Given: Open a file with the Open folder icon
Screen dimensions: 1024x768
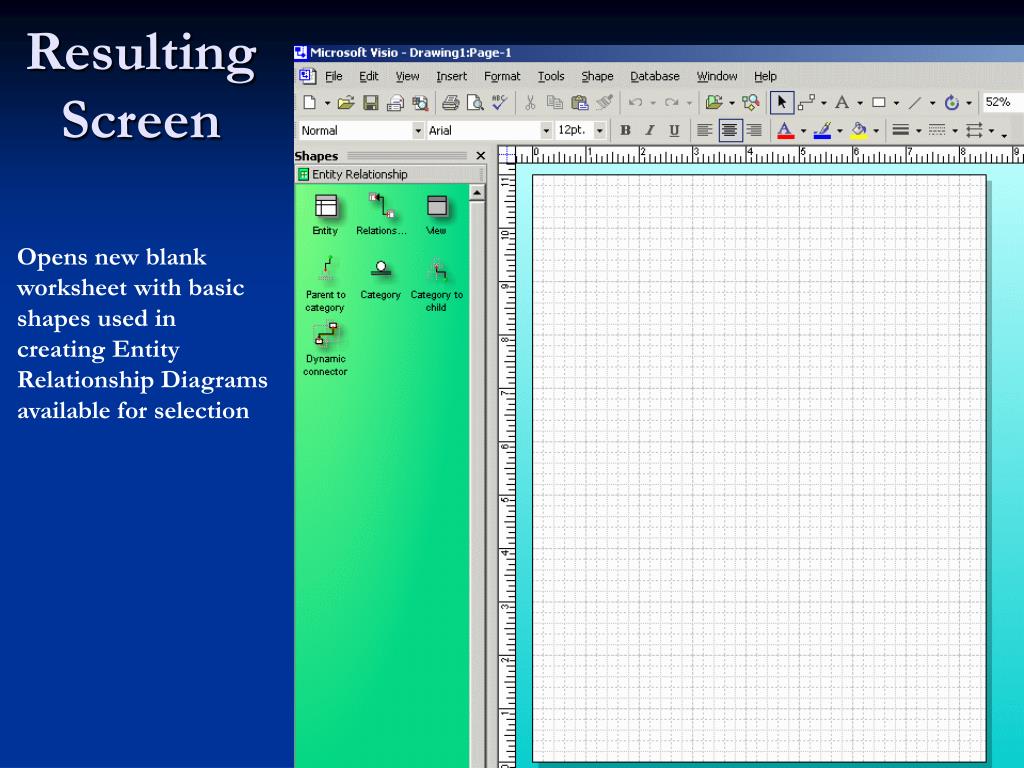Looking at the screenshot, I should click(345, 103).
